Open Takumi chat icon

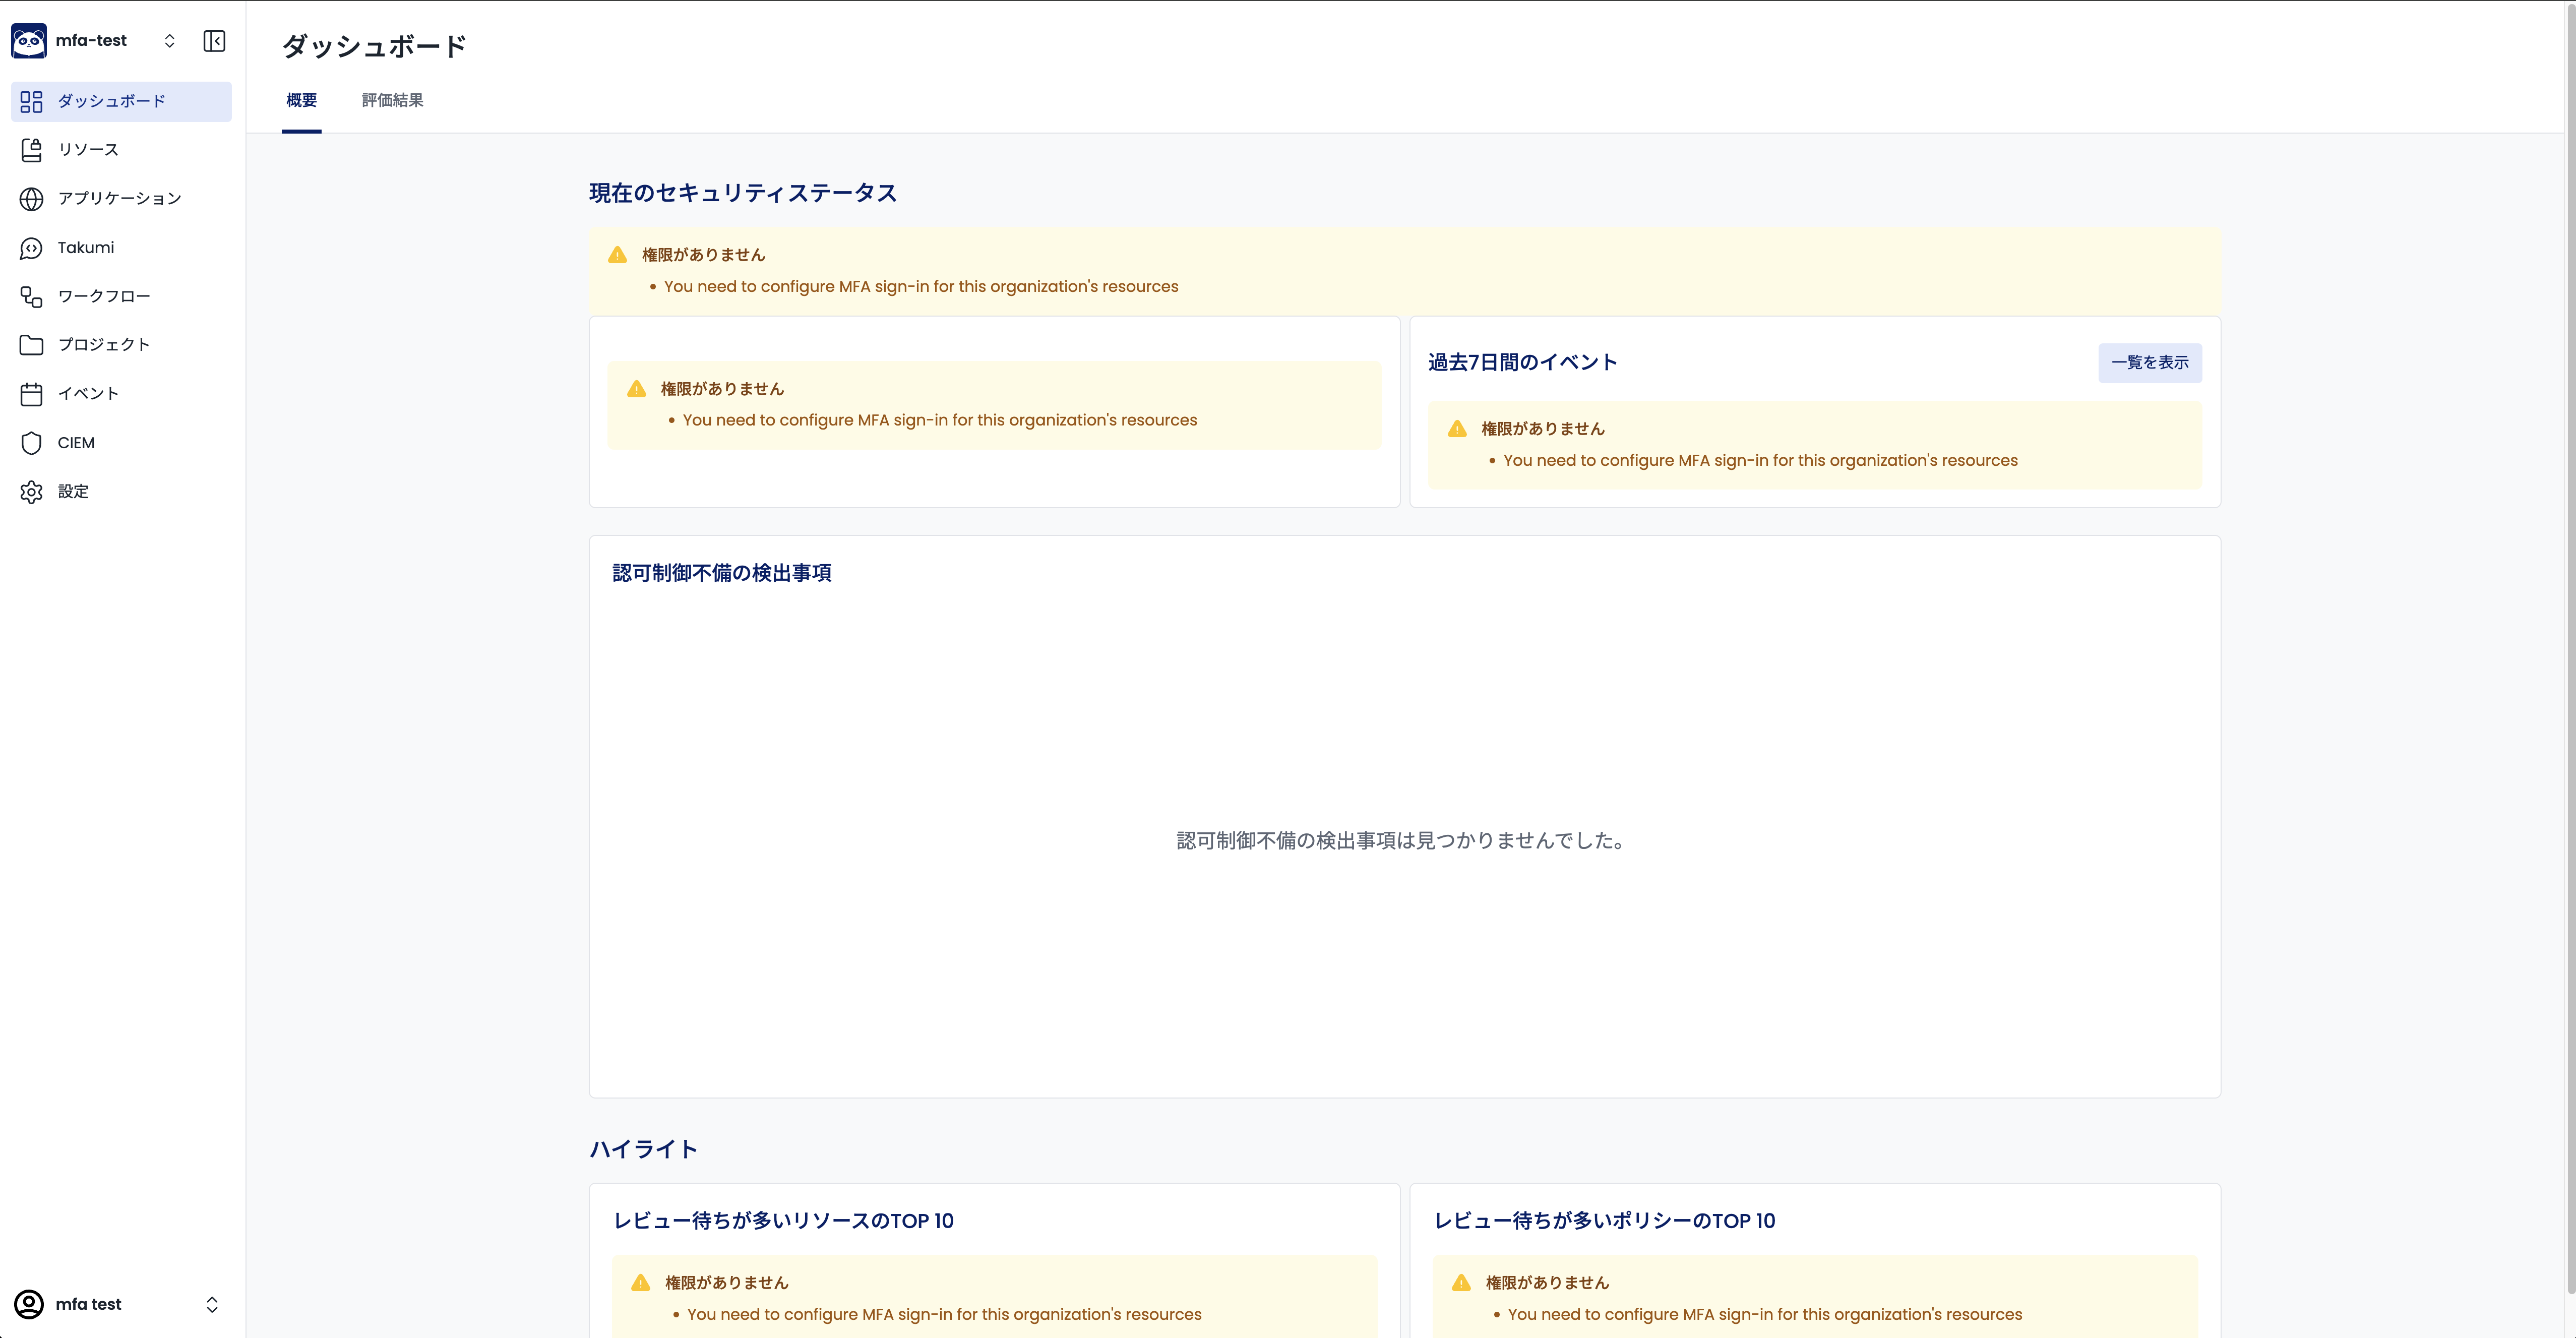pos(32,248)
